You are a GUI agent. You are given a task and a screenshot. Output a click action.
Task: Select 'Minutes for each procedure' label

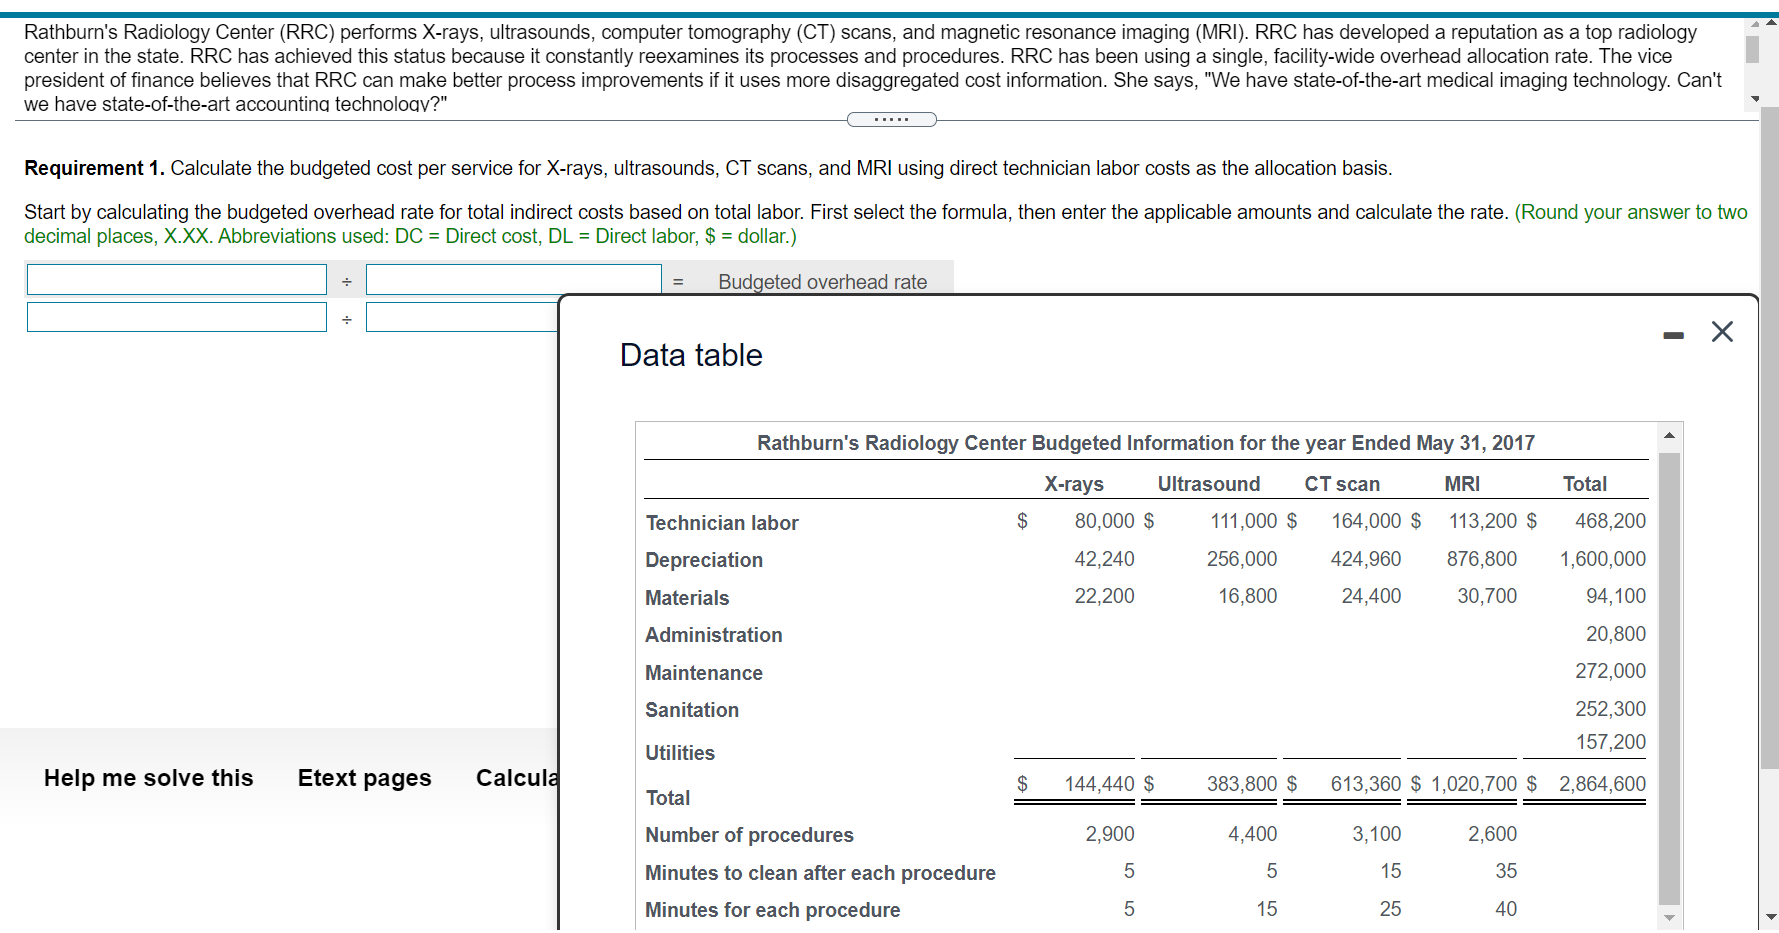[x=773, y=910]
